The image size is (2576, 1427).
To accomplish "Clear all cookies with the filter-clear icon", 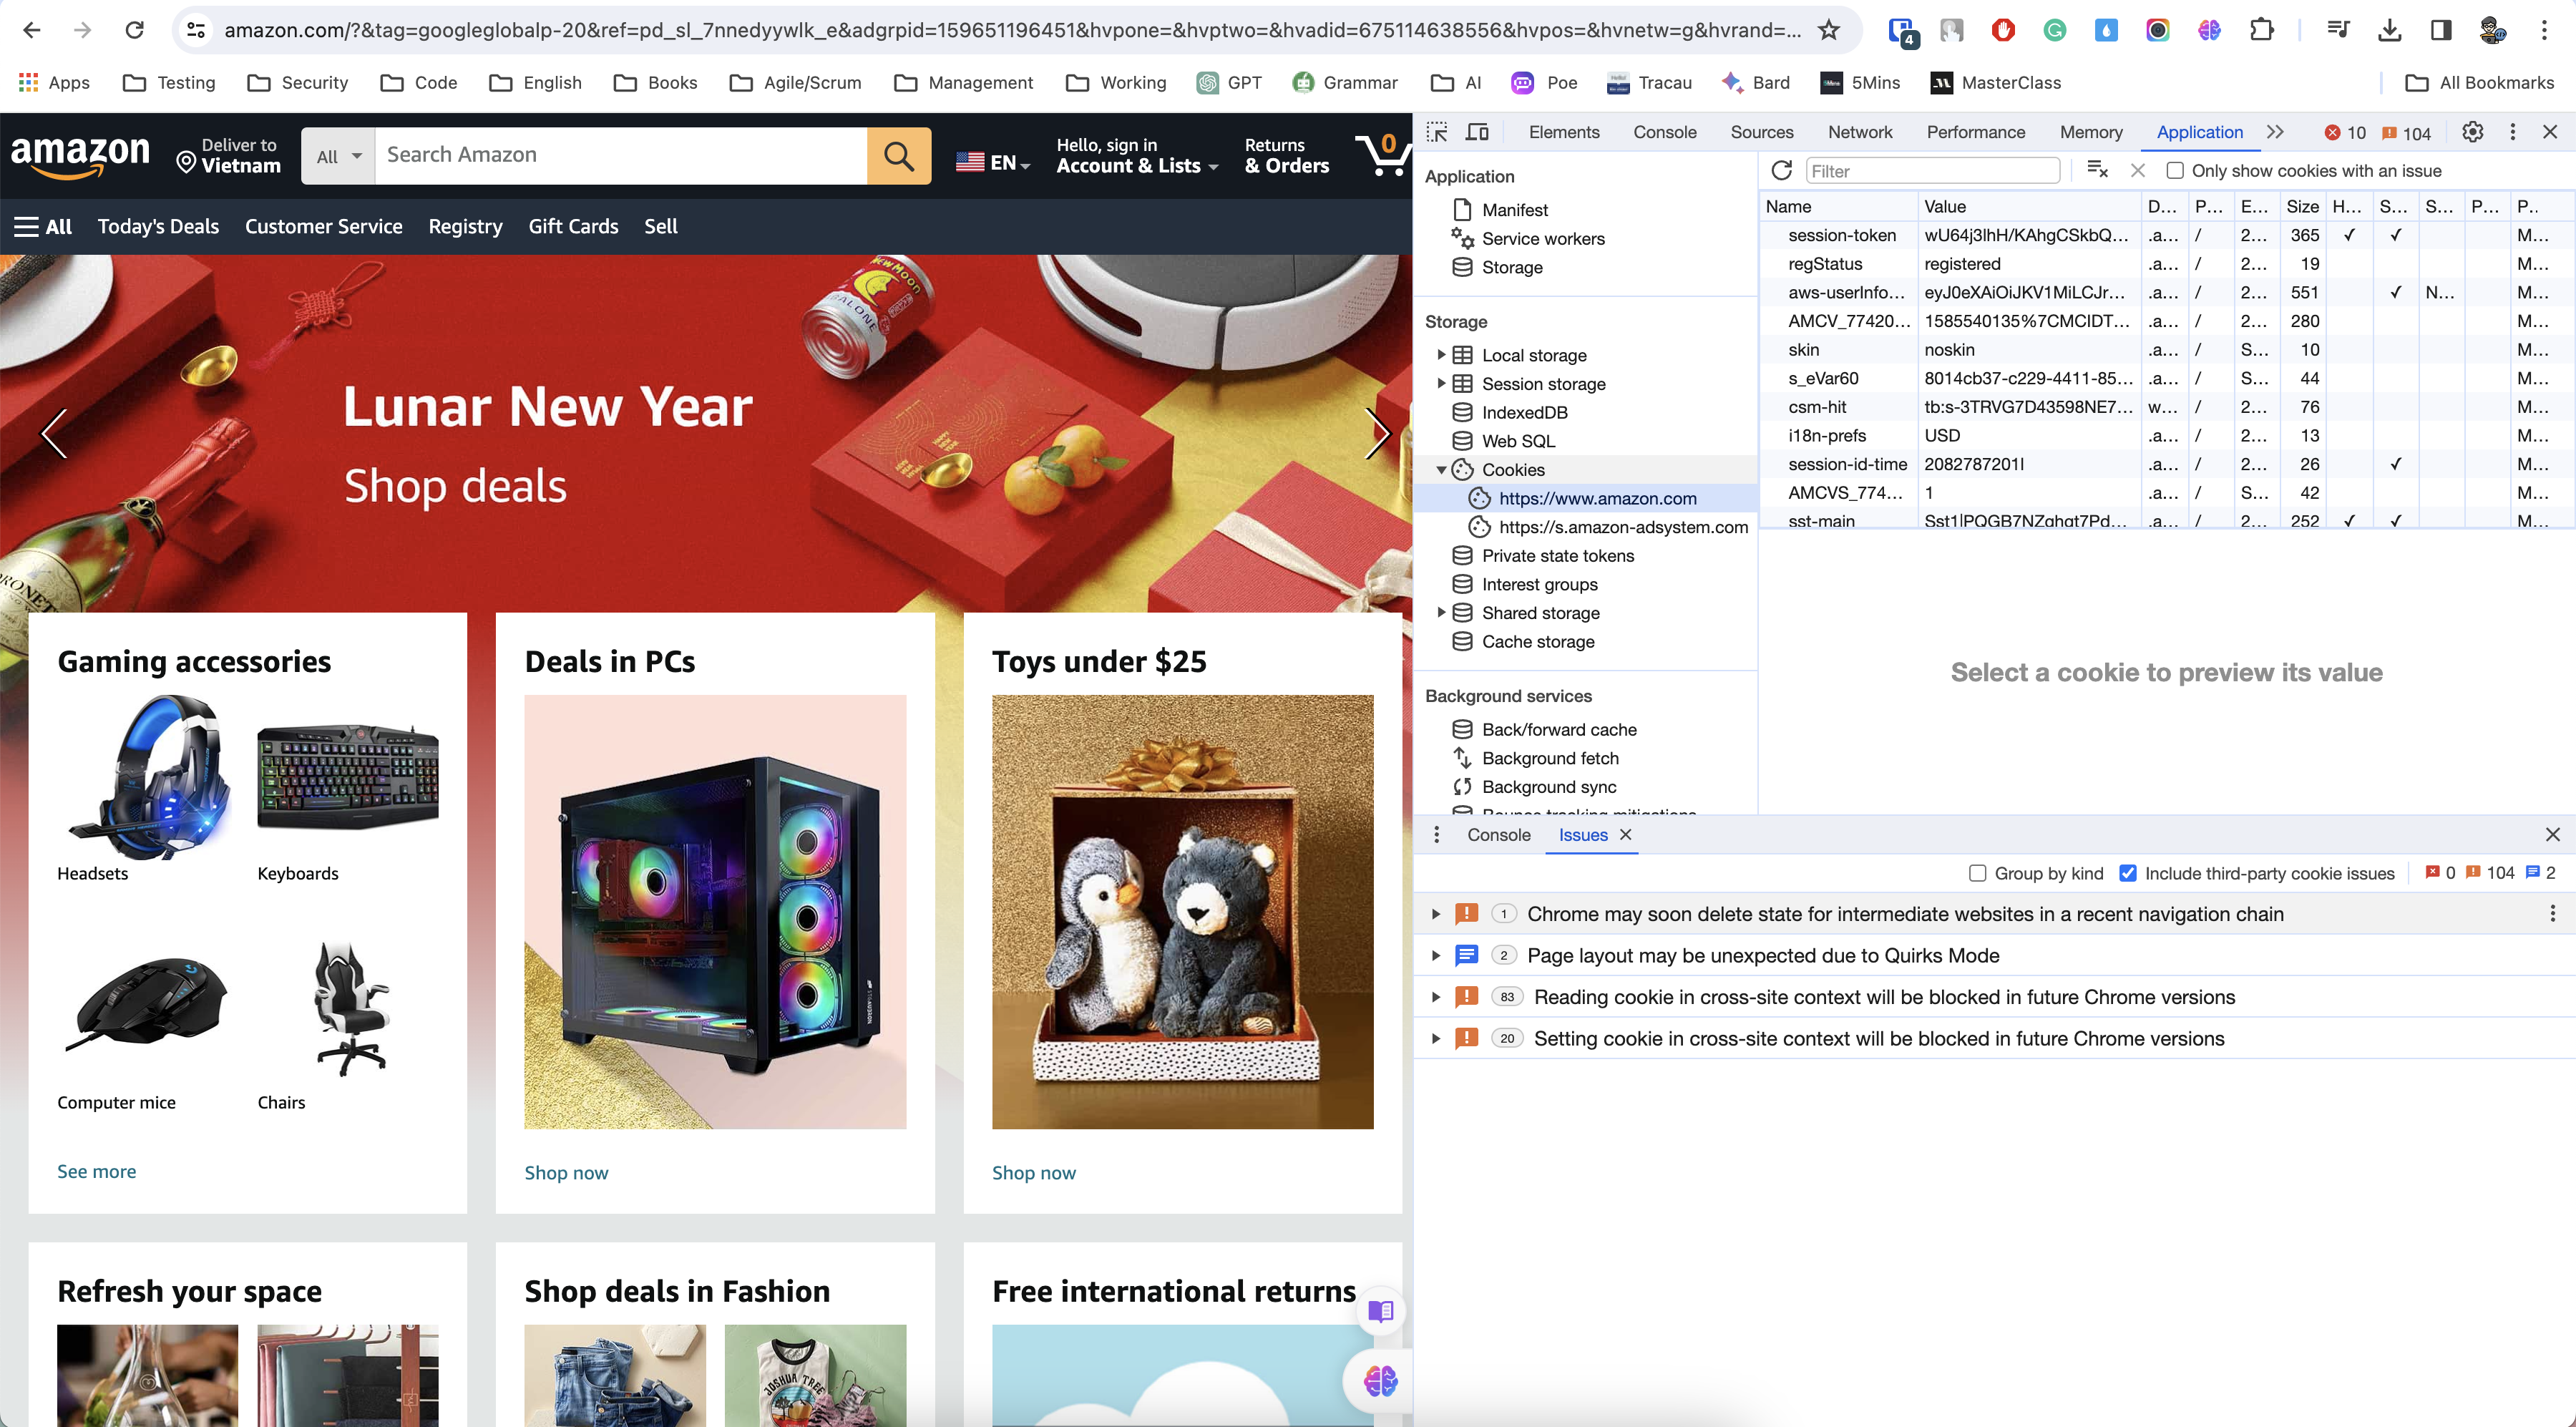I will click(2097, 170).
